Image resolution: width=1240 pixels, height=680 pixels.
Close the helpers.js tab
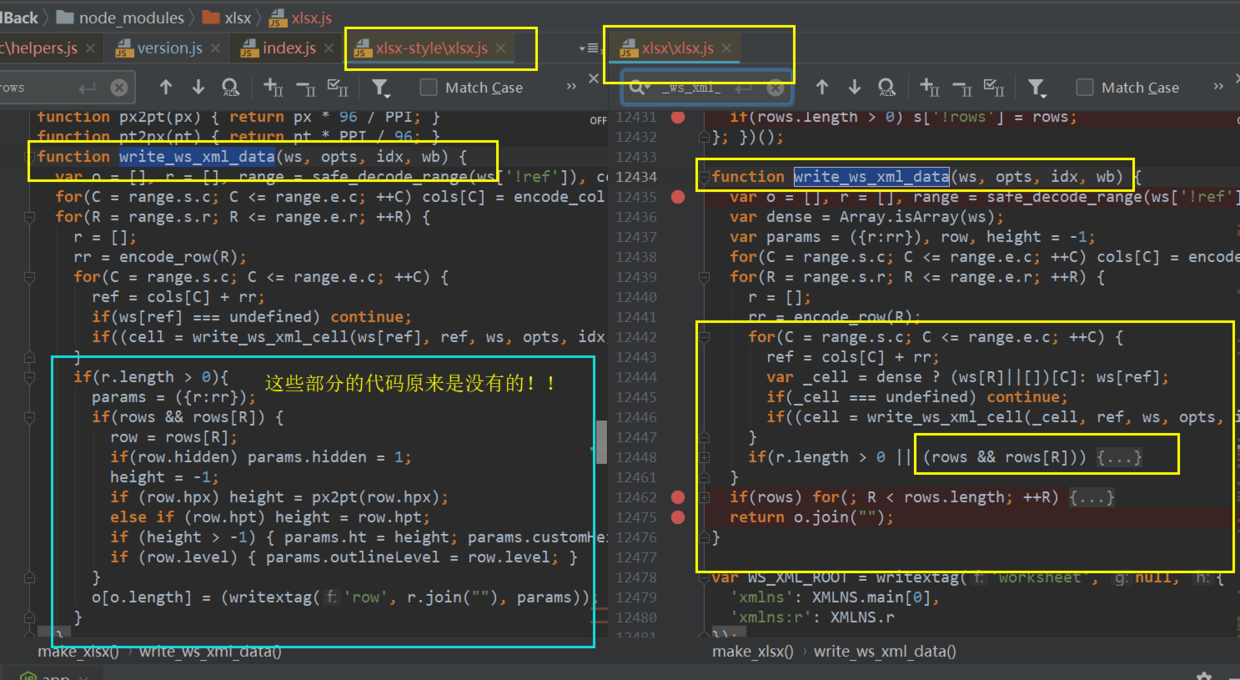pos(90,48)
